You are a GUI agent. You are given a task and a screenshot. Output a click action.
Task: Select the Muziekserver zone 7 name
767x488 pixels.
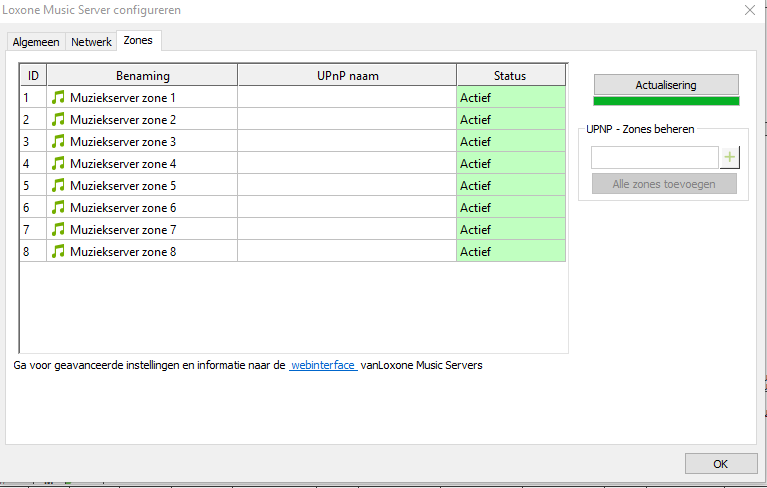coord(123,230)
